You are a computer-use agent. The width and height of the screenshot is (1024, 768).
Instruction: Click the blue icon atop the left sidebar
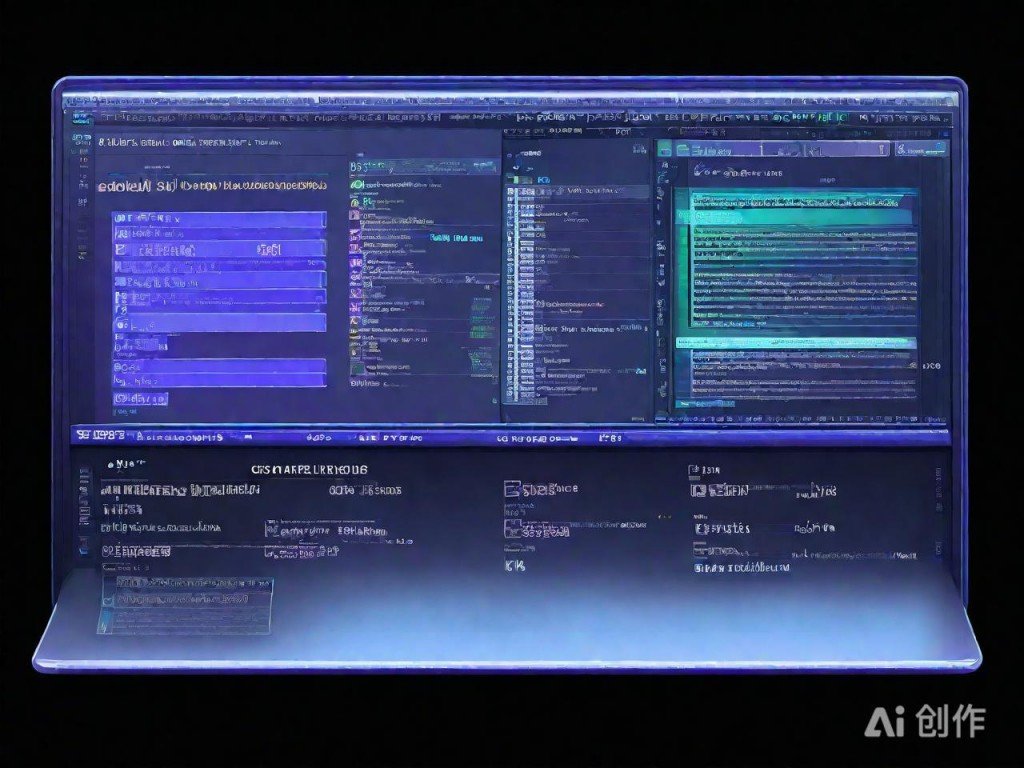coord(79,118)
